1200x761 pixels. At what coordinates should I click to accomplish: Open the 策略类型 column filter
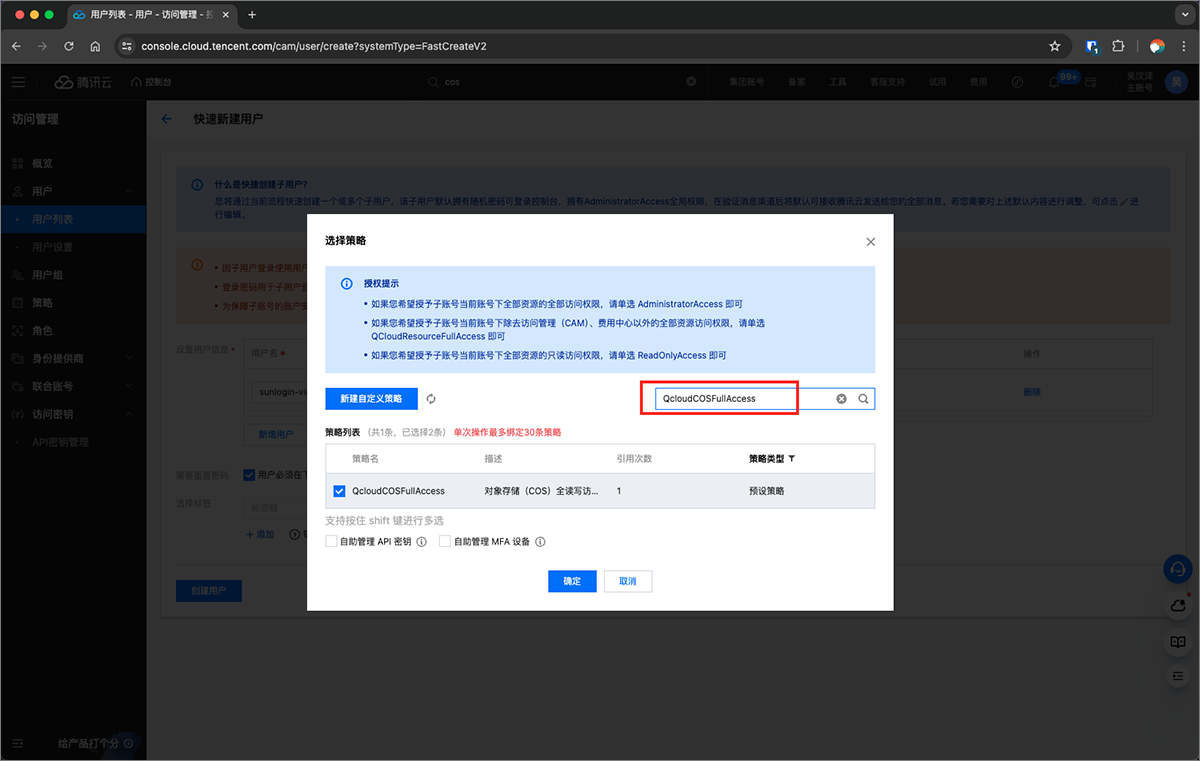point(792,459)
